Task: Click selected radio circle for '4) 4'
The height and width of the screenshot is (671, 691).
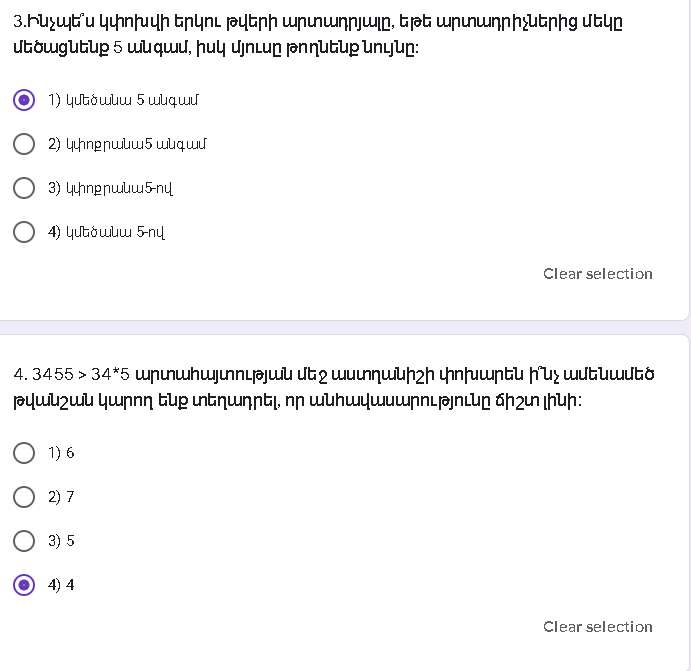Action: [24, 585]
